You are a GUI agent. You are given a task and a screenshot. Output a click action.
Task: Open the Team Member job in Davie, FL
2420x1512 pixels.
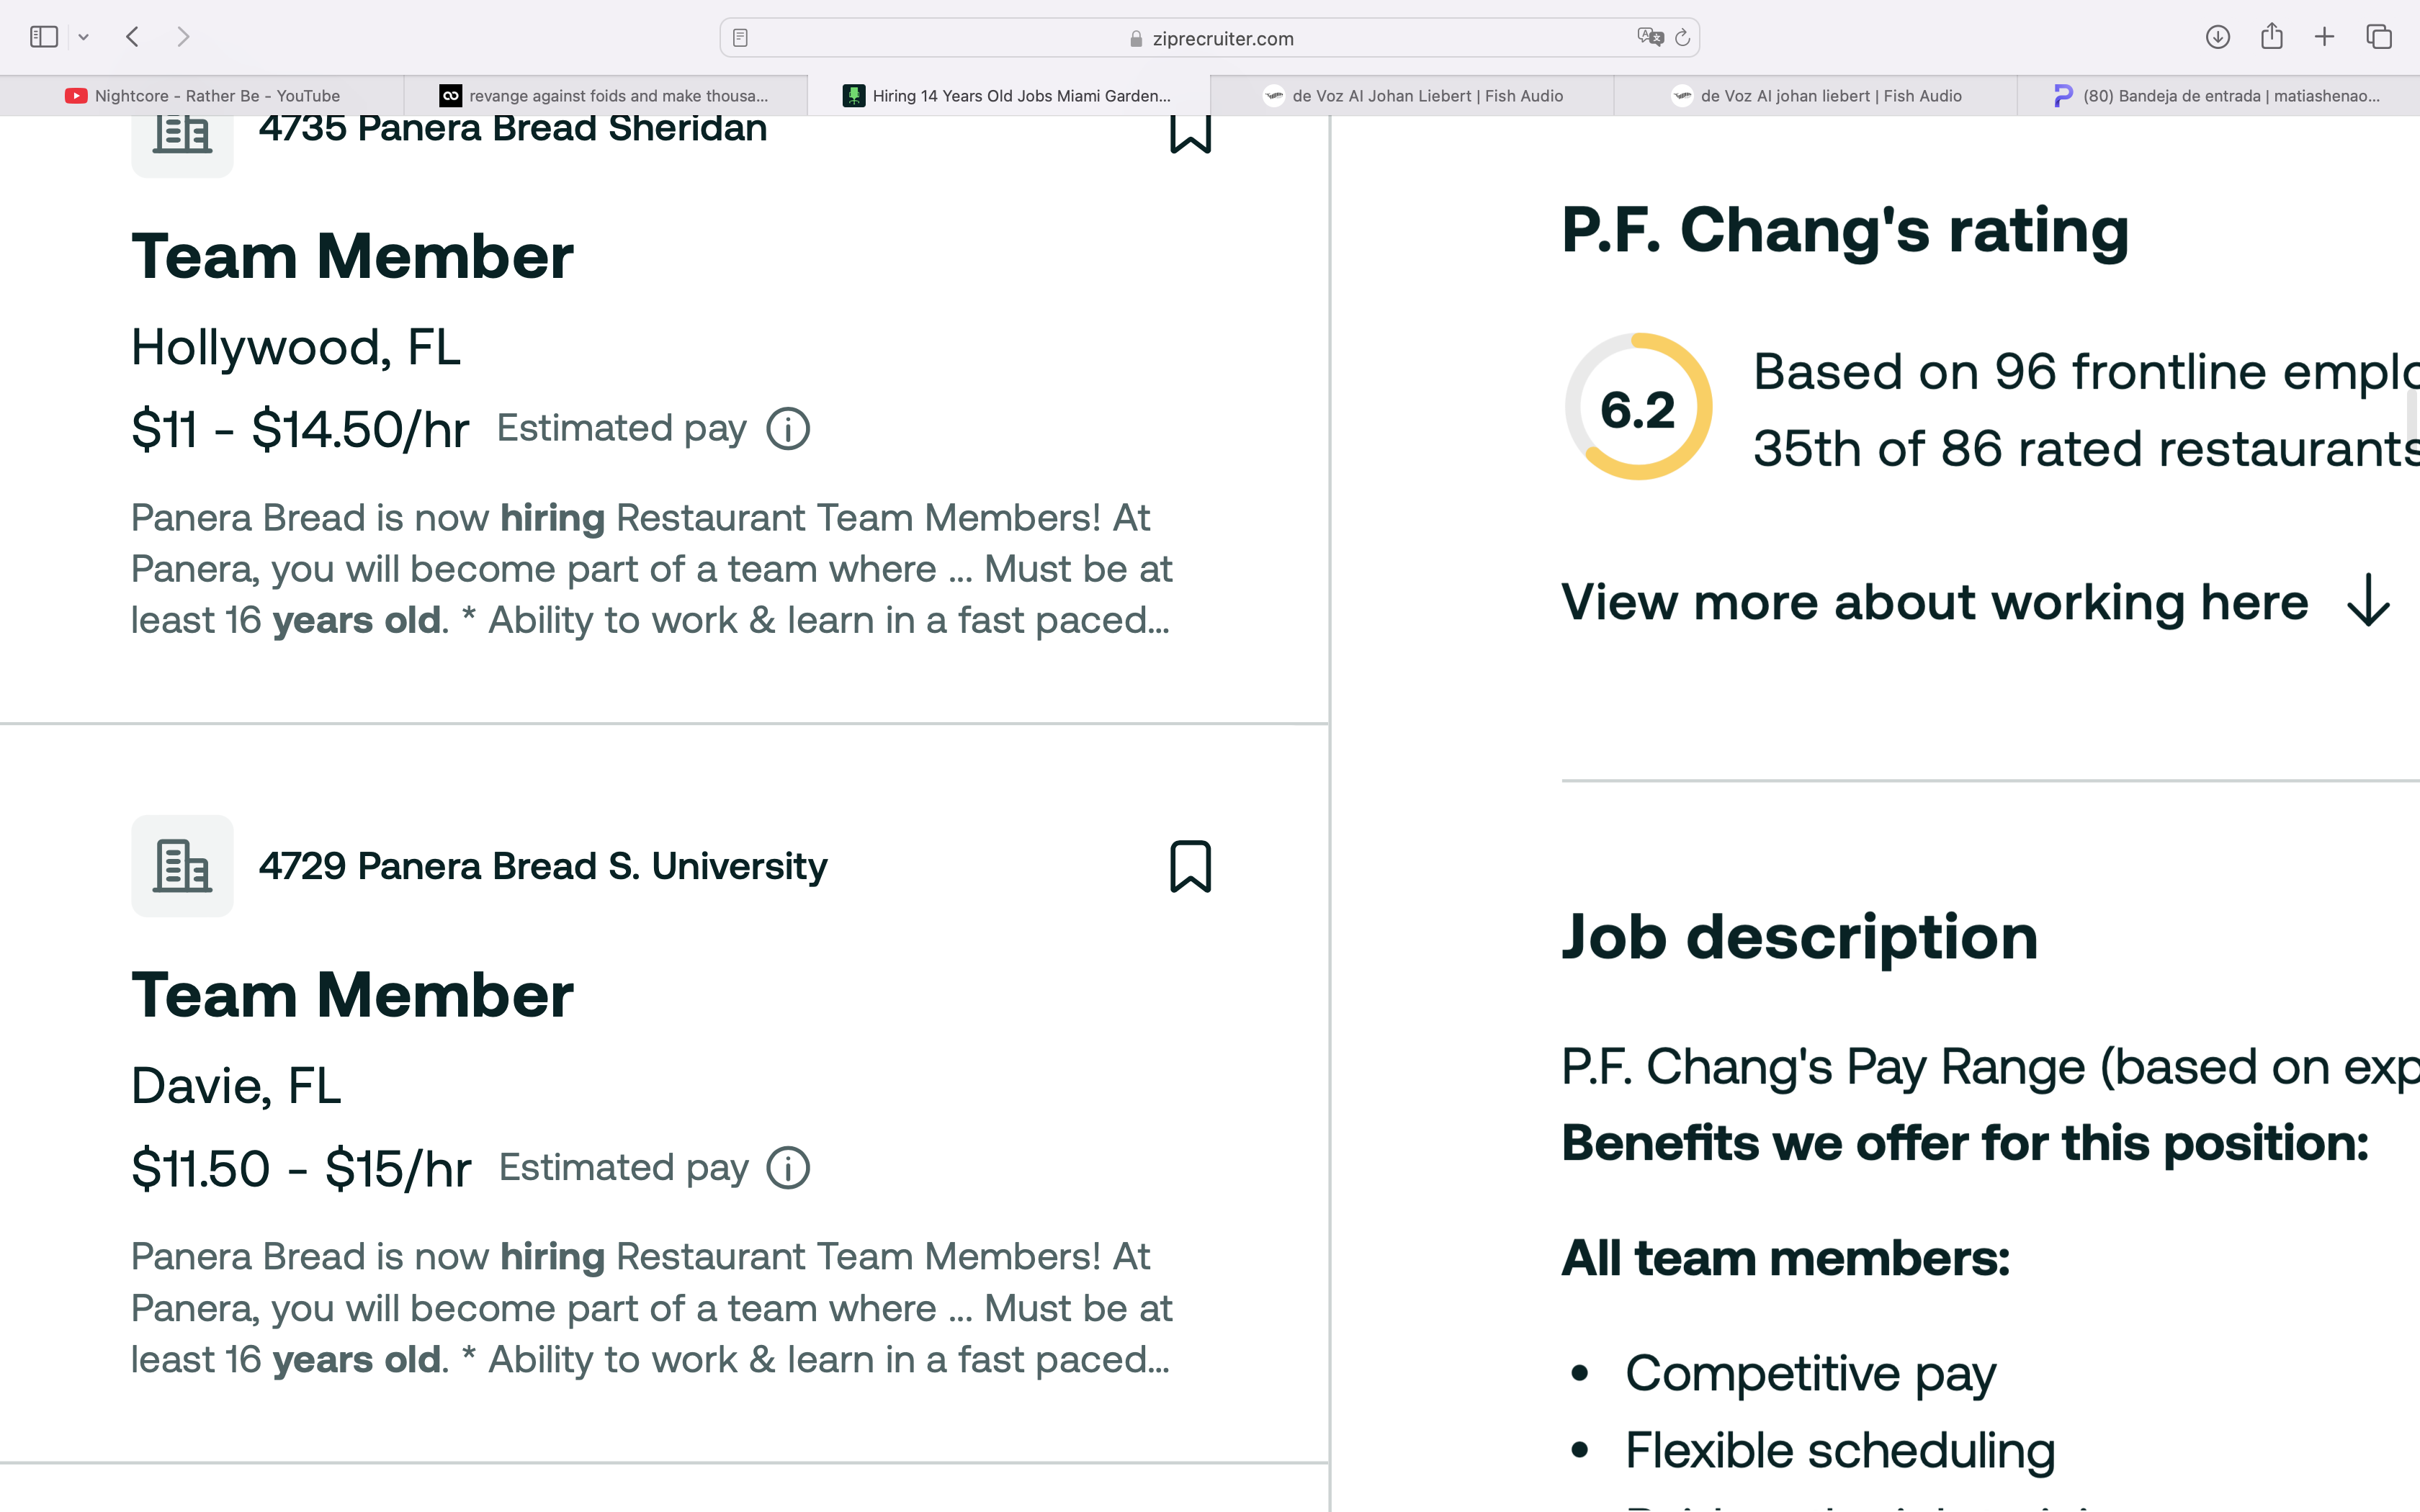(352, 996)
